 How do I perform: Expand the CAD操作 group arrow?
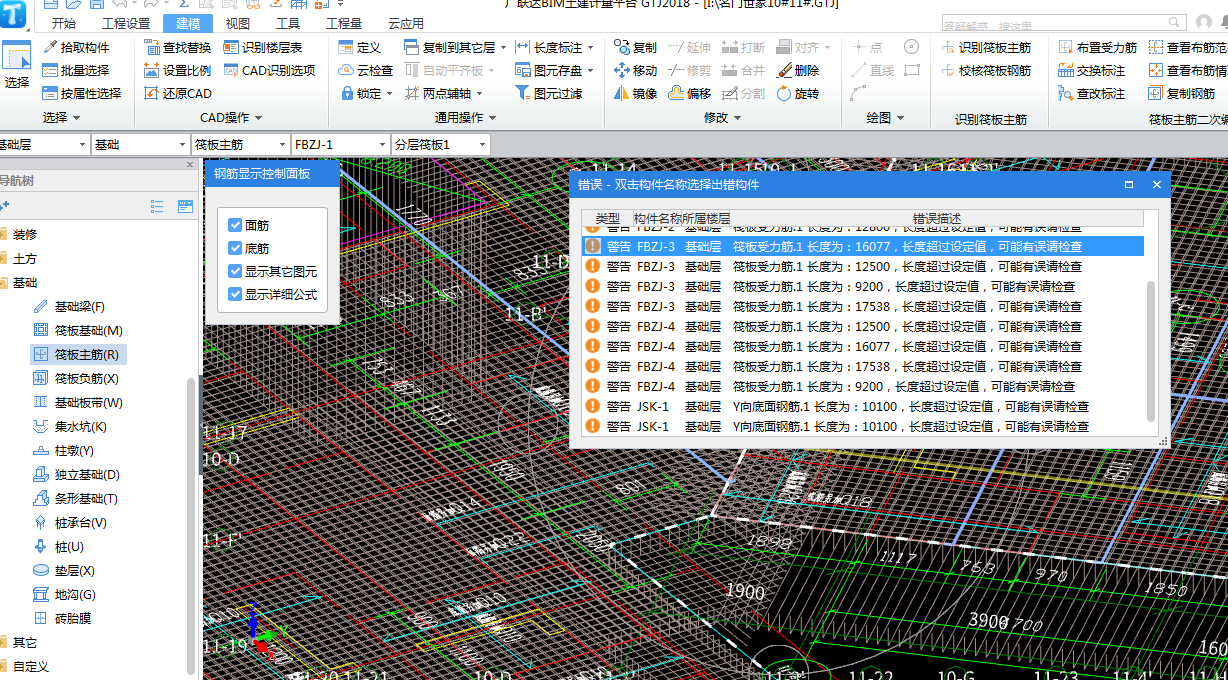coord(256,118)
